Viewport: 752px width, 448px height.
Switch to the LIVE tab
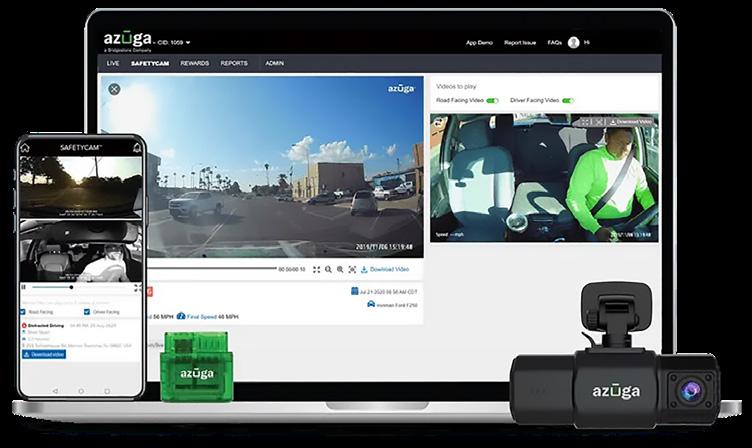click(113, 63)
